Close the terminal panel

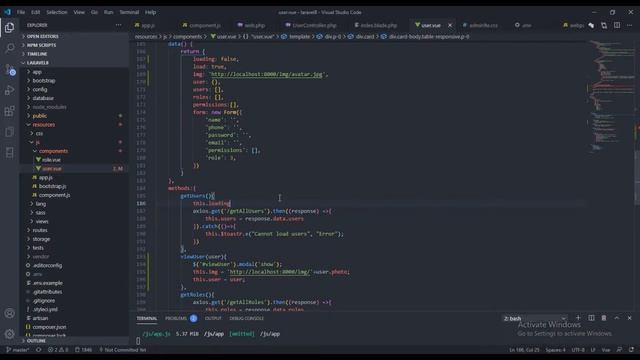(629, 318)
